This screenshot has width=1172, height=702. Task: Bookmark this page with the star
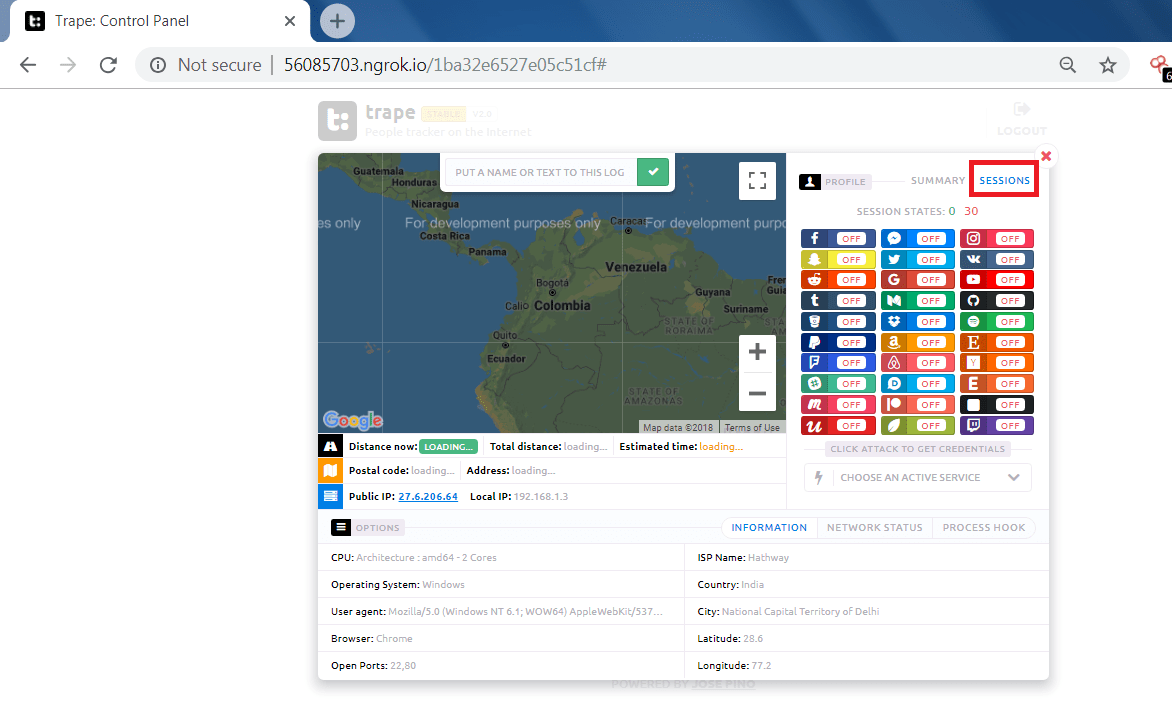click(1108, 65)
